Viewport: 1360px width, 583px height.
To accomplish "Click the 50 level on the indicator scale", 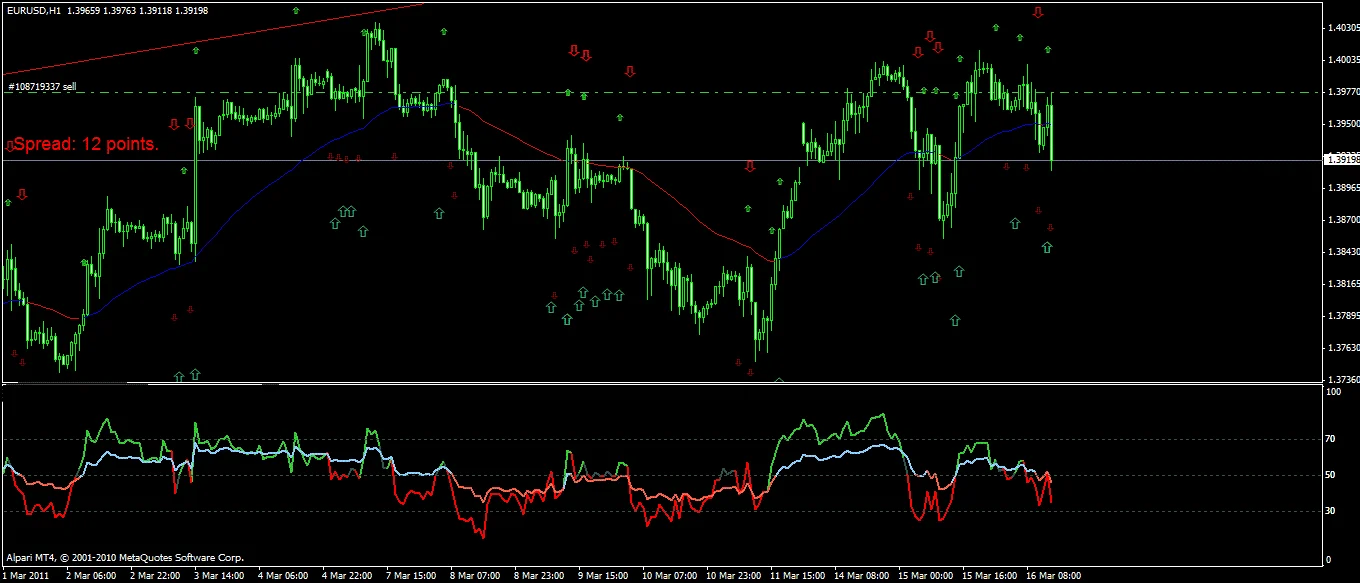I will (x=1331, y=475).
